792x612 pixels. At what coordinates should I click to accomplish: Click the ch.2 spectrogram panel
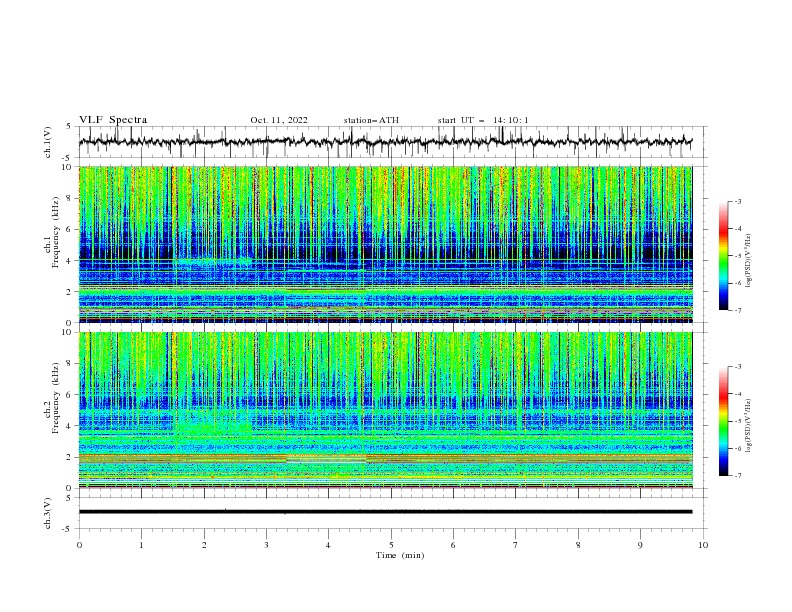pos(385,410)
